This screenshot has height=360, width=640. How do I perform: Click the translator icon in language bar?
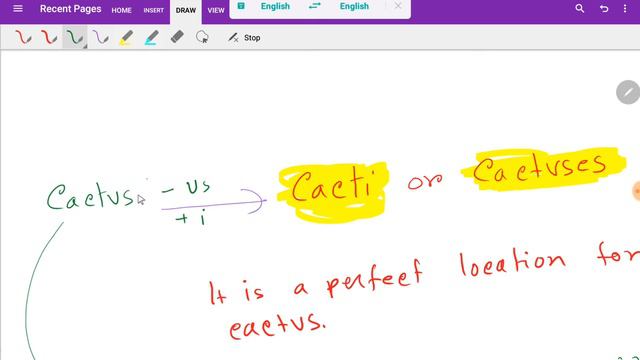241,6
